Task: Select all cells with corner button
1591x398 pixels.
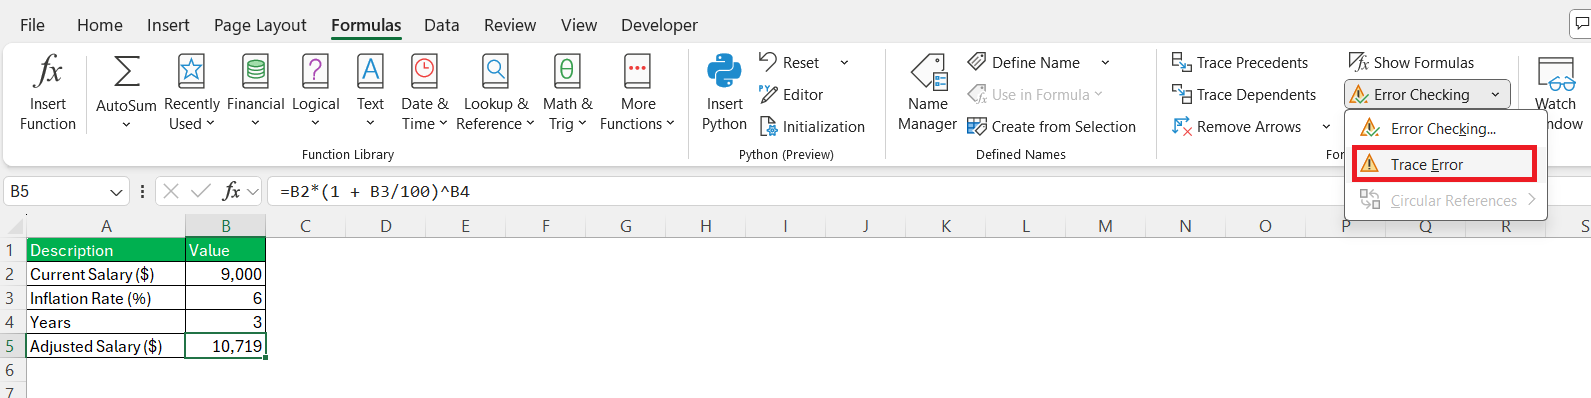Action: [x=13, y=226]
